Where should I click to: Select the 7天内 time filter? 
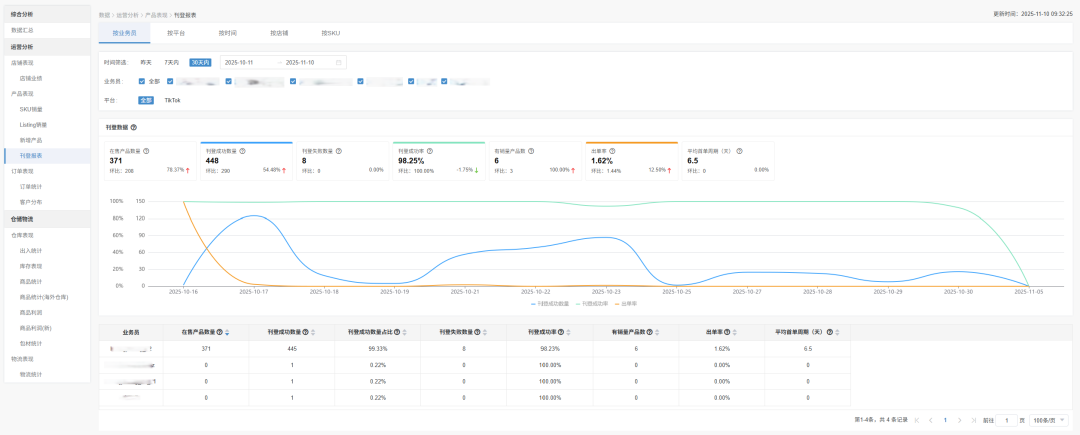click(x=172, y=62)
